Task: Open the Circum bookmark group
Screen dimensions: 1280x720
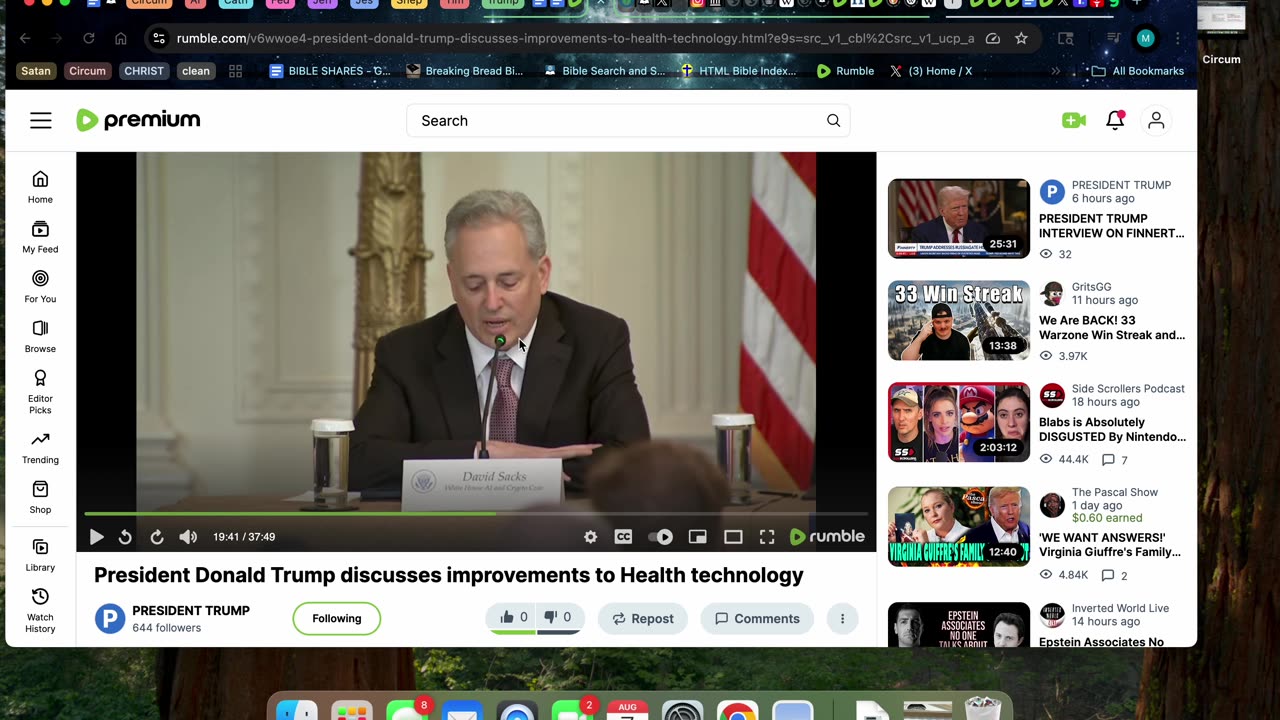Action: [87, 71]
